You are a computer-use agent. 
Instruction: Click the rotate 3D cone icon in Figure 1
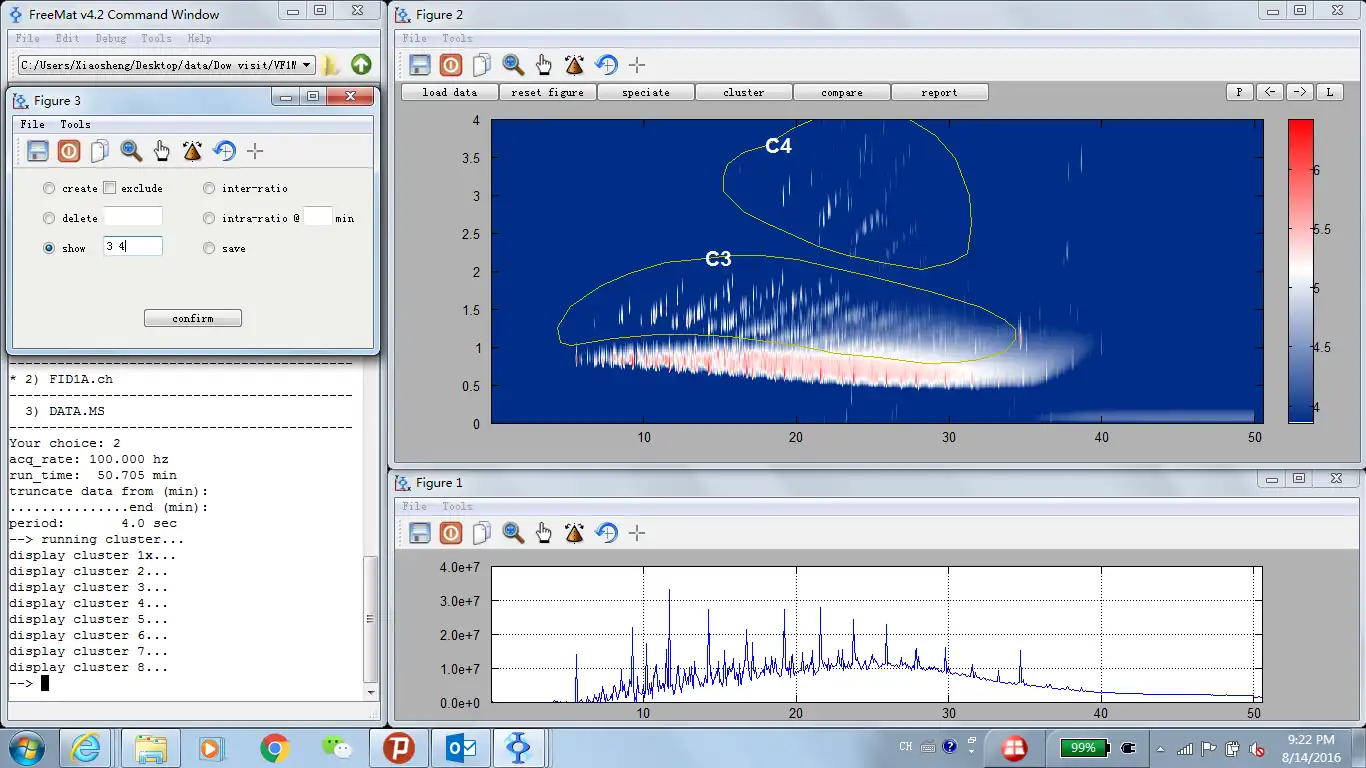575,533
